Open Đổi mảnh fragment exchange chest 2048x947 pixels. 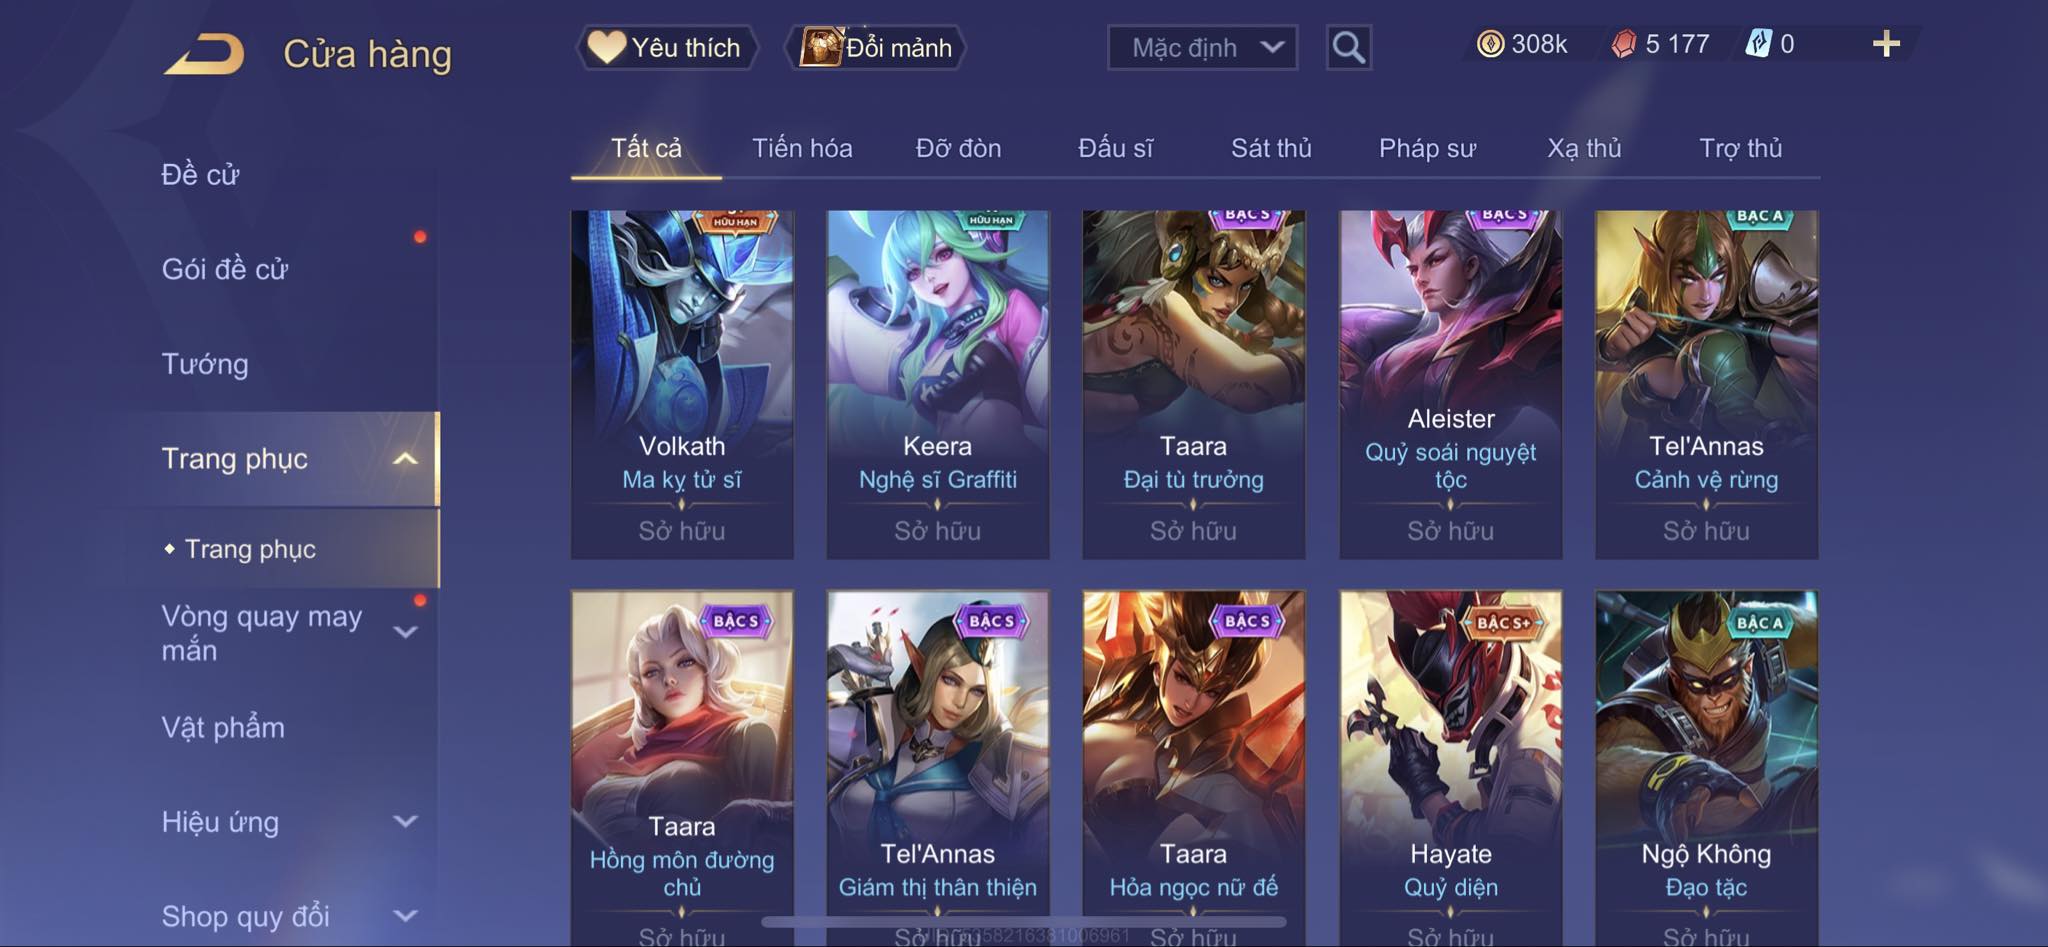pos(876,47)
